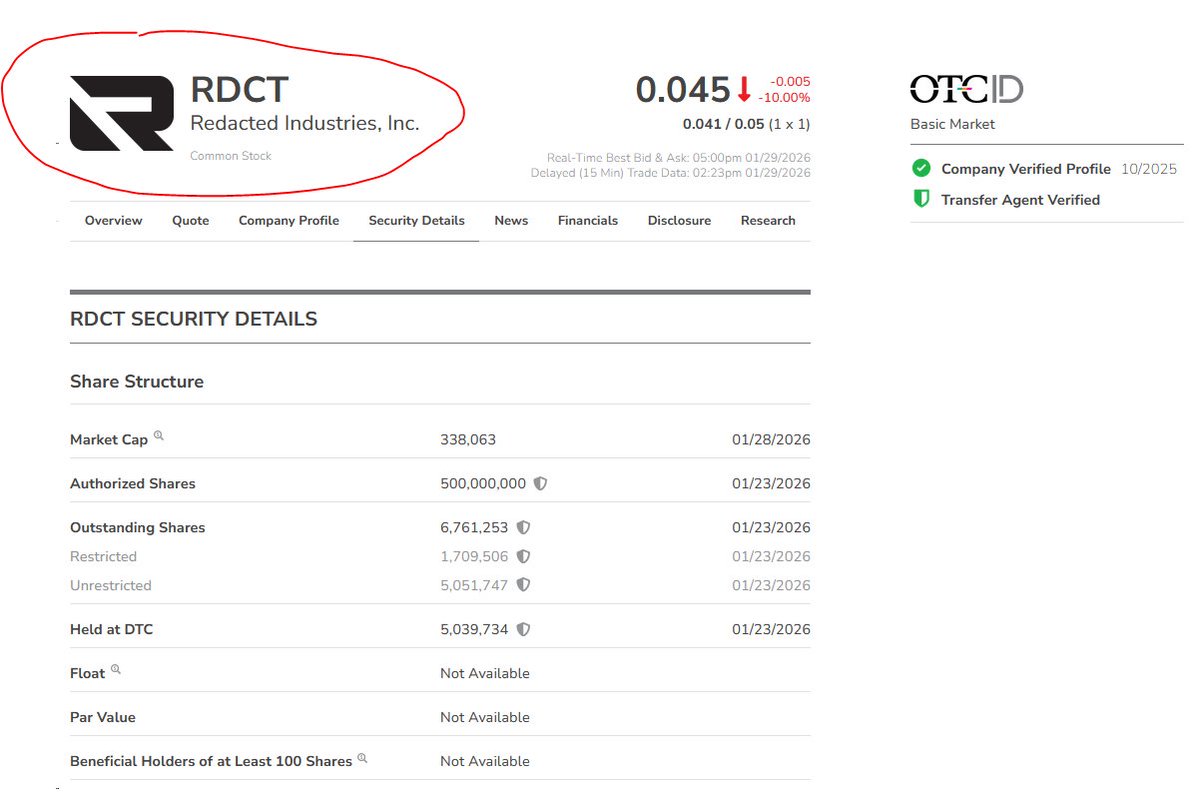The height and width of the screenshot is (793, 1200).
Task: Switch to the Quote tab
Action: pos(190,220)
